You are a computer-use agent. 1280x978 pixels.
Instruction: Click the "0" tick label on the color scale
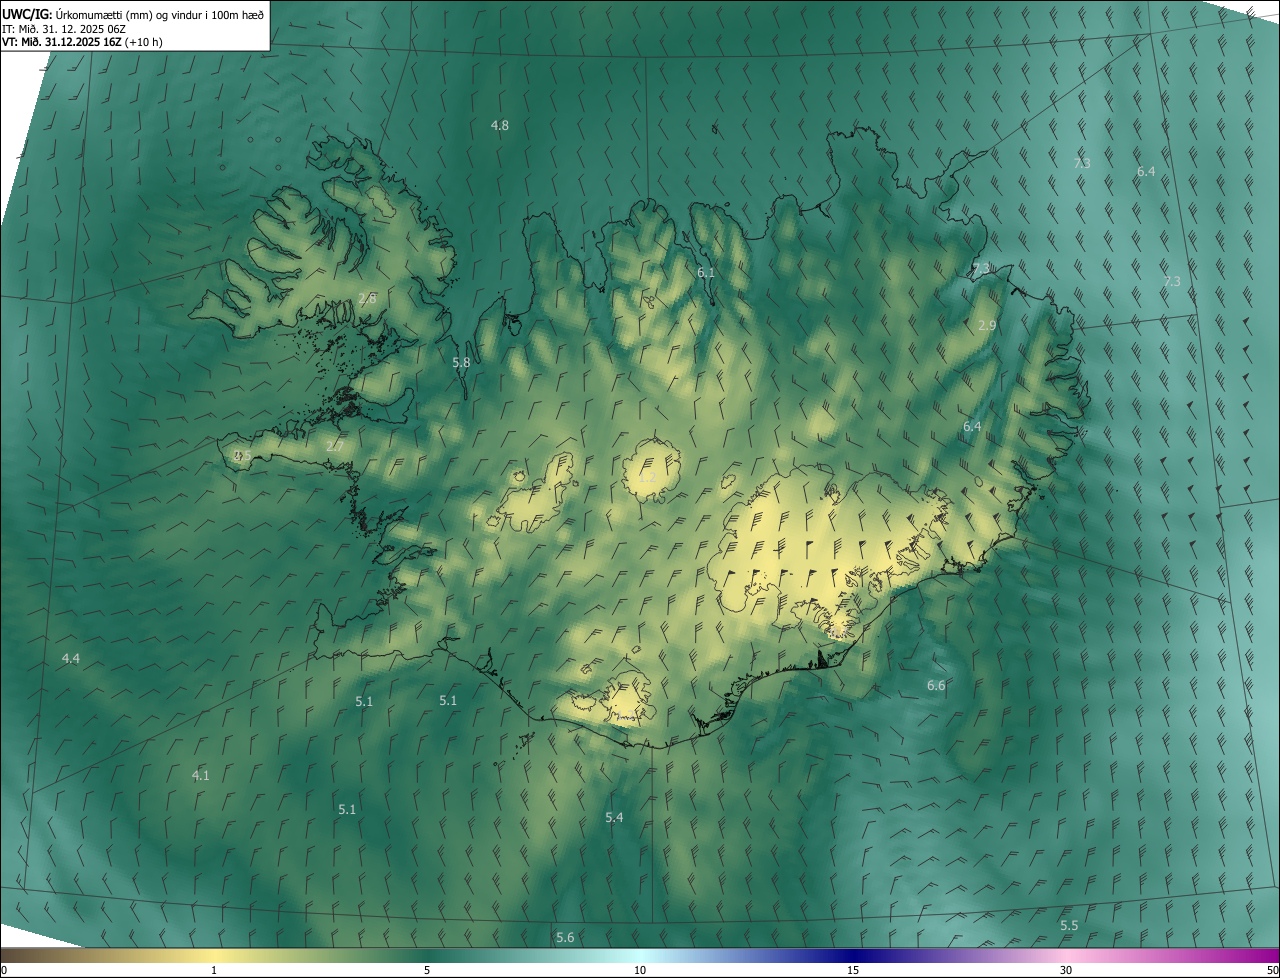point(4,970)
